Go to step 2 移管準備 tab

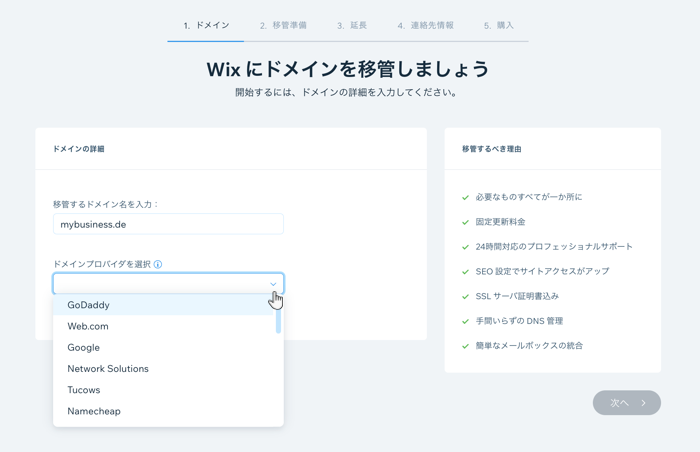[283, 25]
